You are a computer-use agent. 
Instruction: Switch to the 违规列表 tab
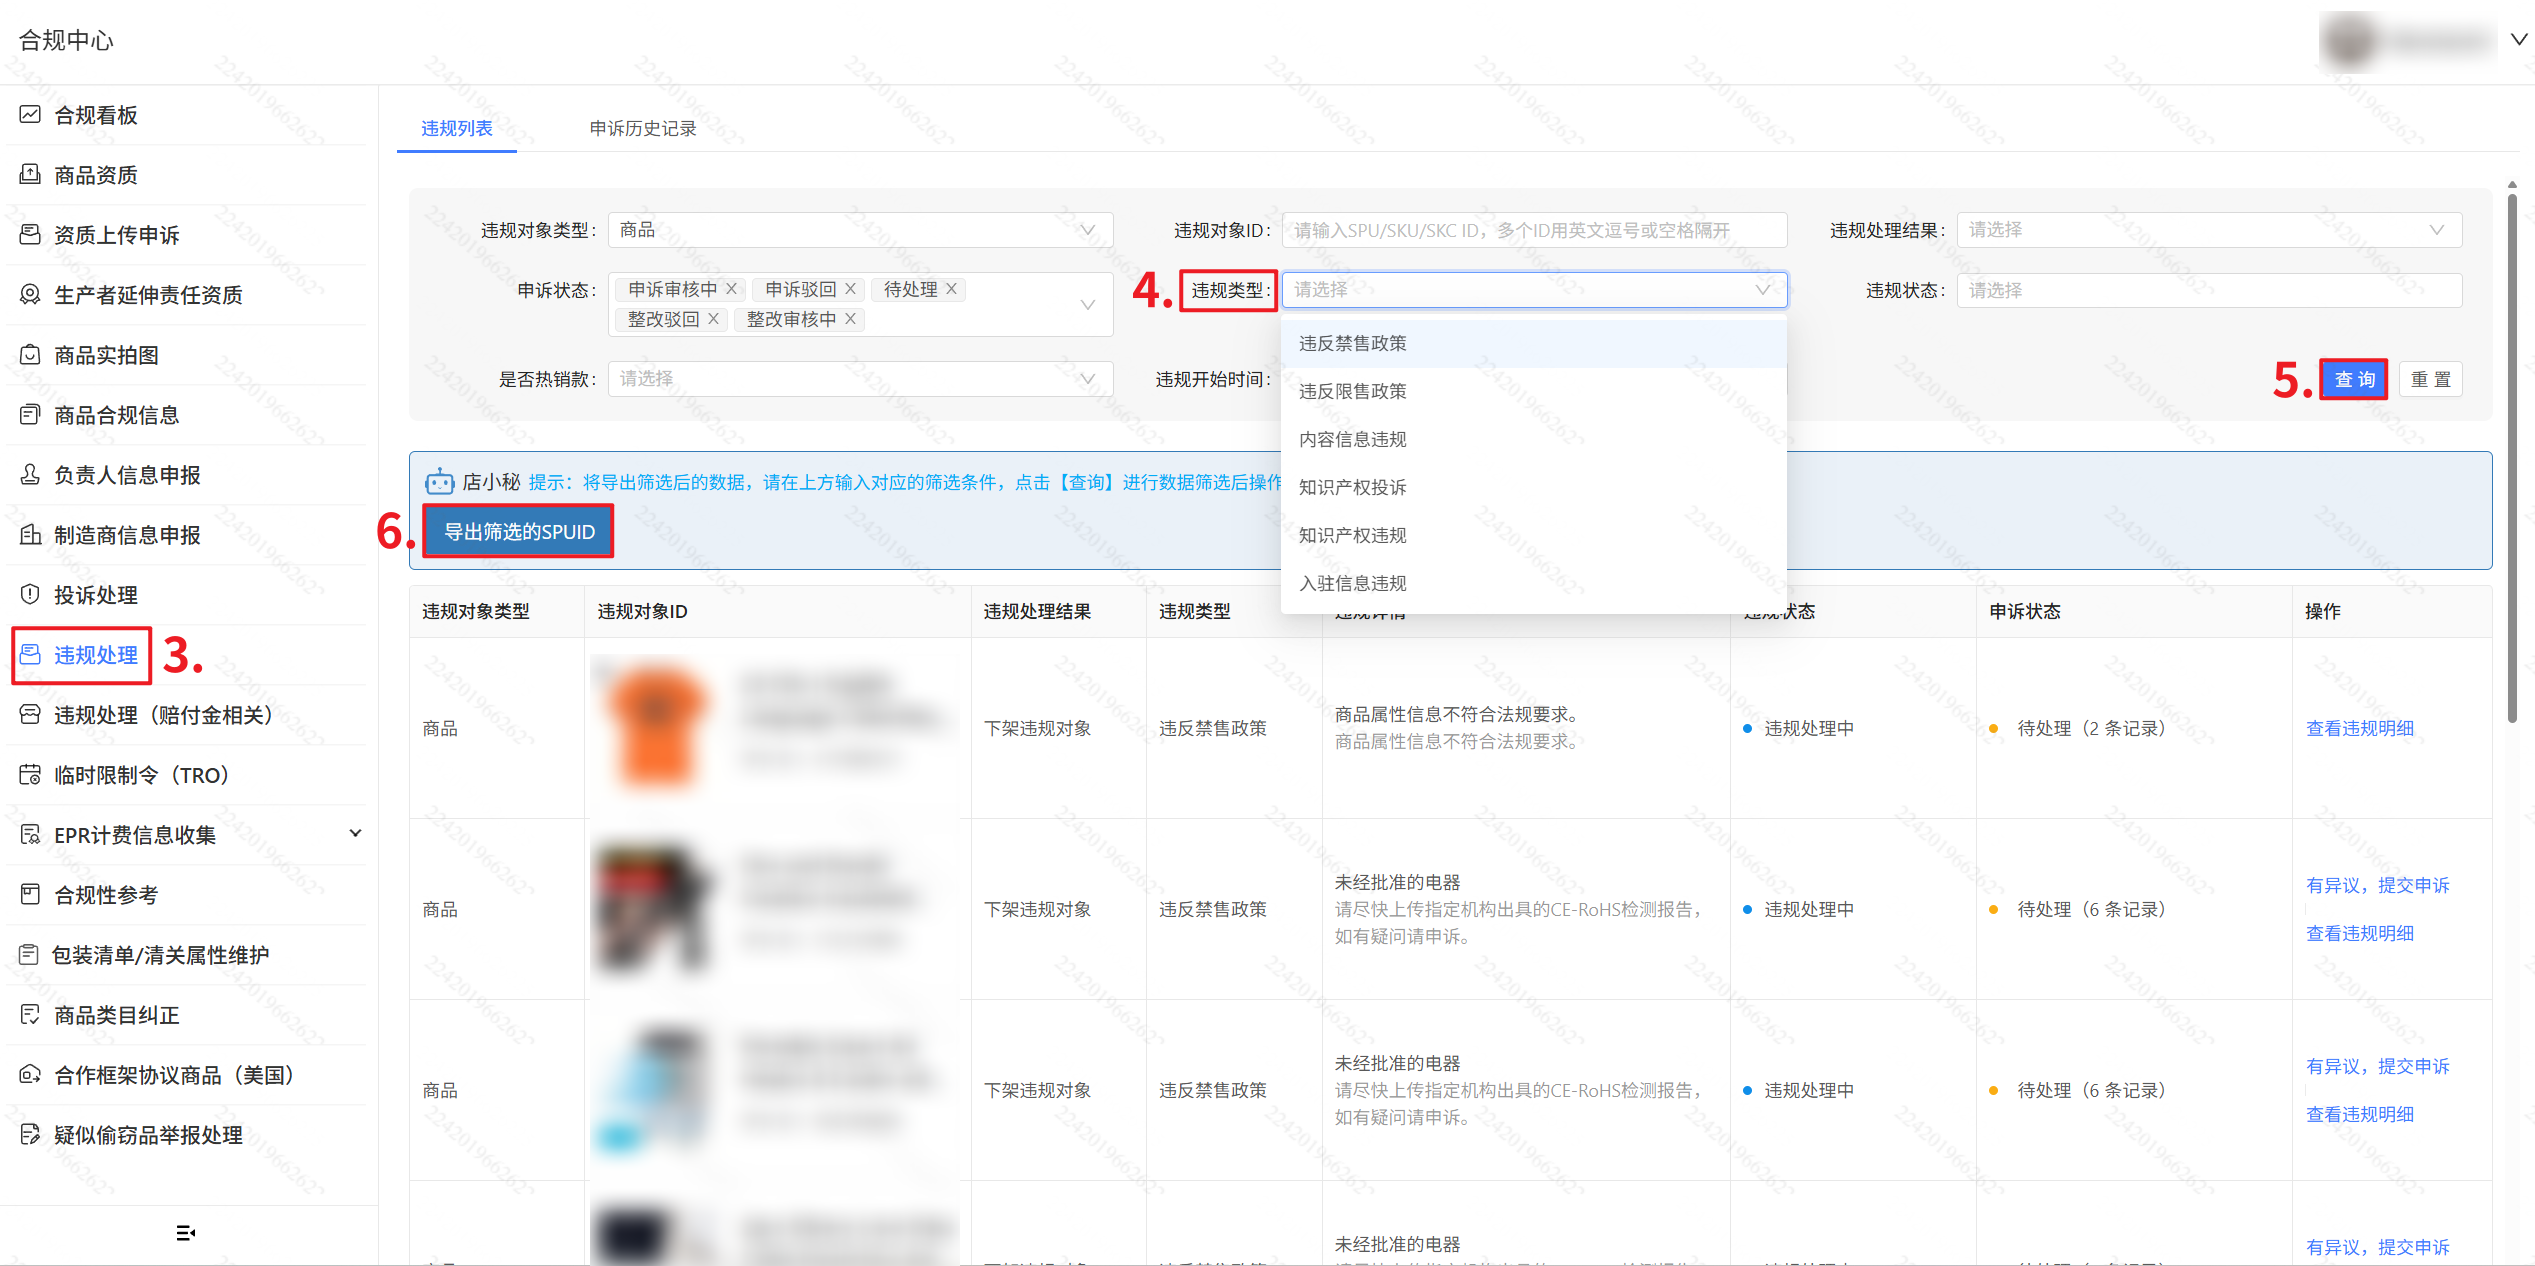tap(457, 128)
